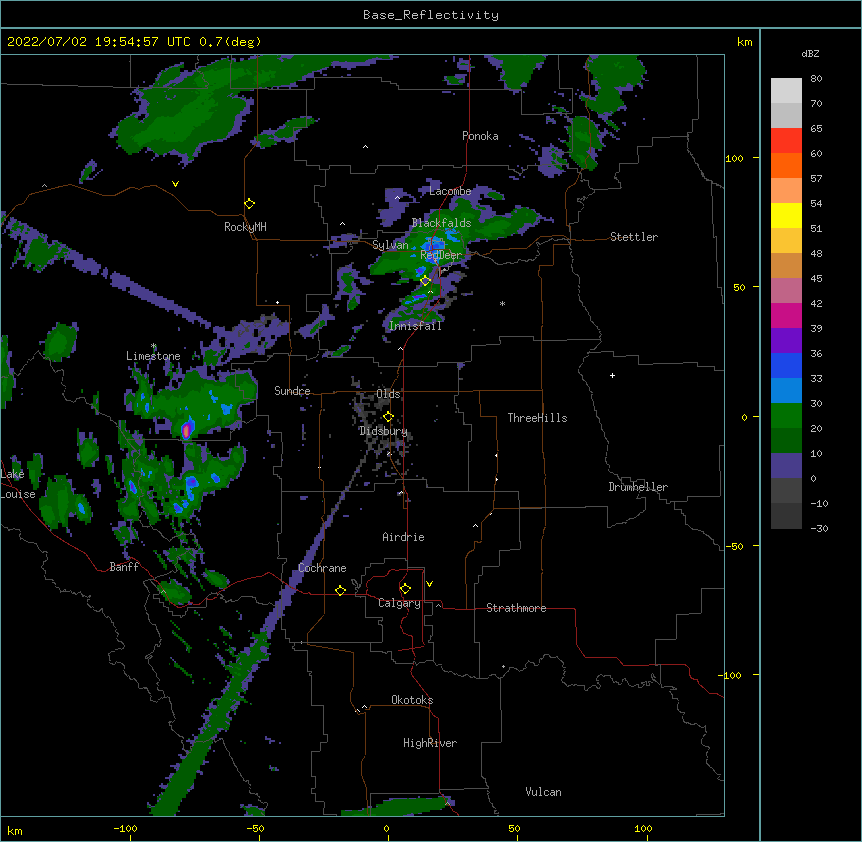This screenshot has height=842, width=862.
Task: Click the Drumheller town label
Action: [x=638, y=487]
